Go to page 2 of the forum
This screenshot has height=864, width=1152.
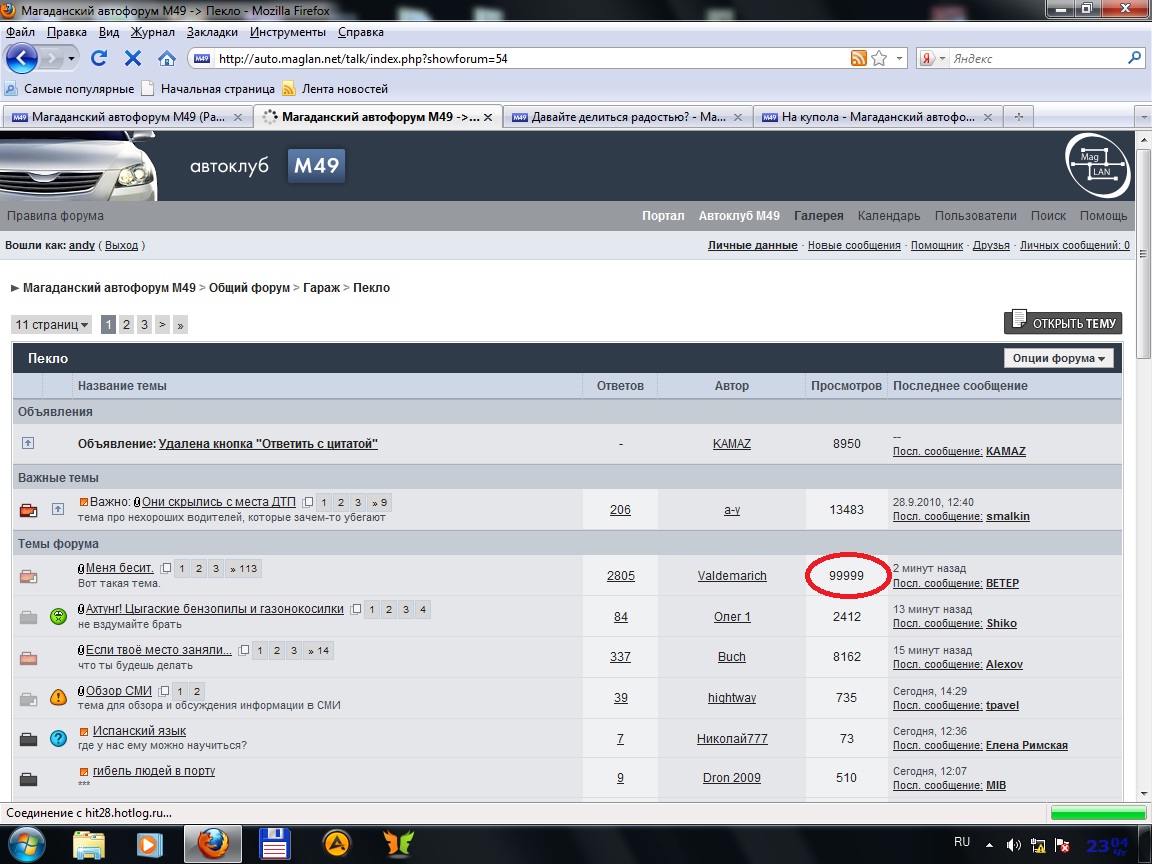tap(126, 325)
